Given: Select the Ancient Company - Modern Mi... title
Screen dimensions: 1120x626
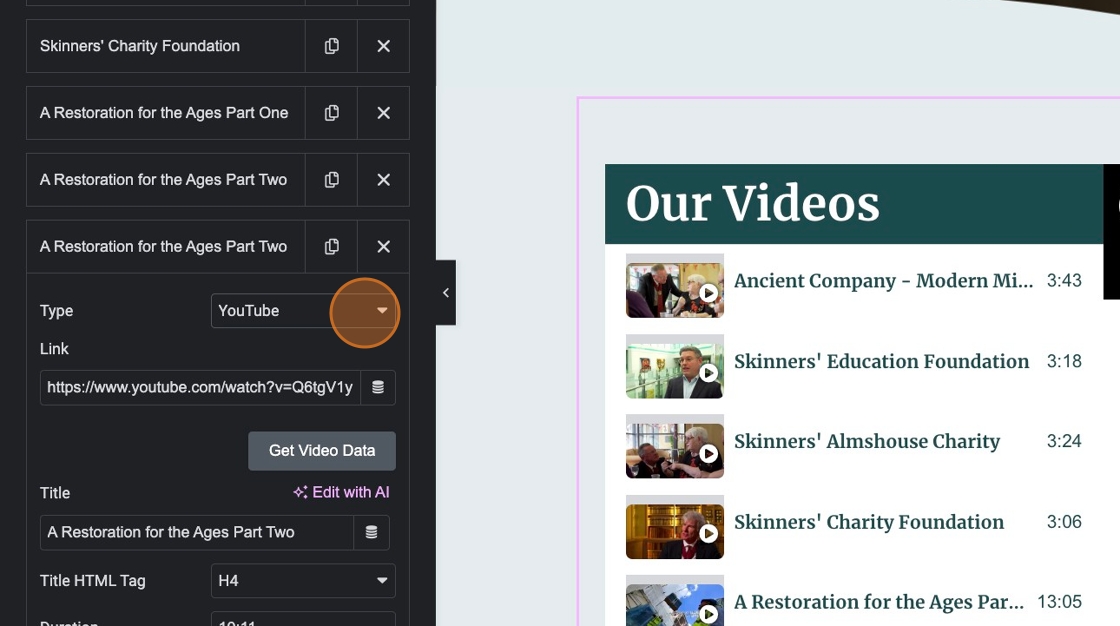Looking at the screenshot, I should pos(884,281).
